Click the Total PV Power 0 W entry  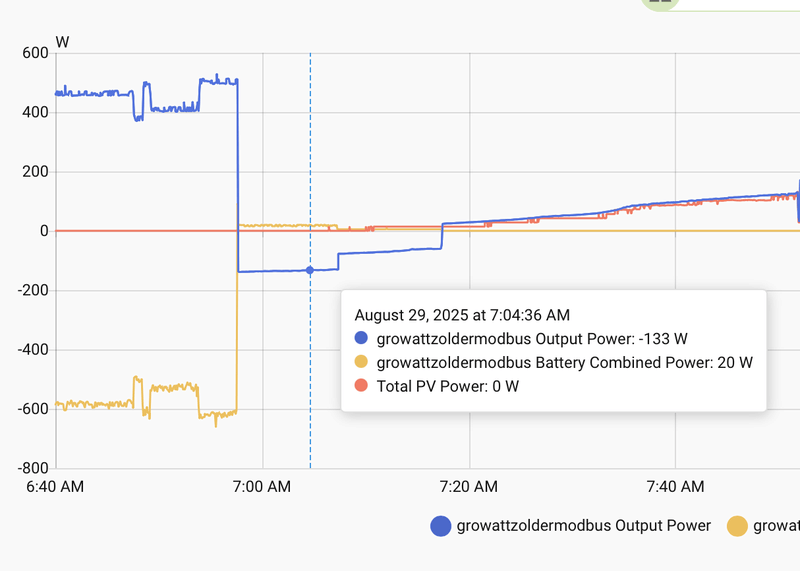pyautogui.click(x=447, y=386)
